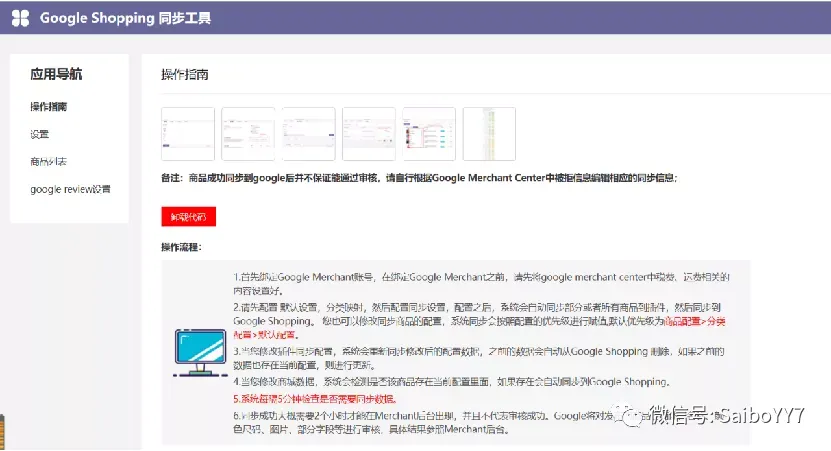831x451 pixels.
Task: Open the third guide screenshot thumbnail
Action: pyautogui.click(x=308, y=134)
